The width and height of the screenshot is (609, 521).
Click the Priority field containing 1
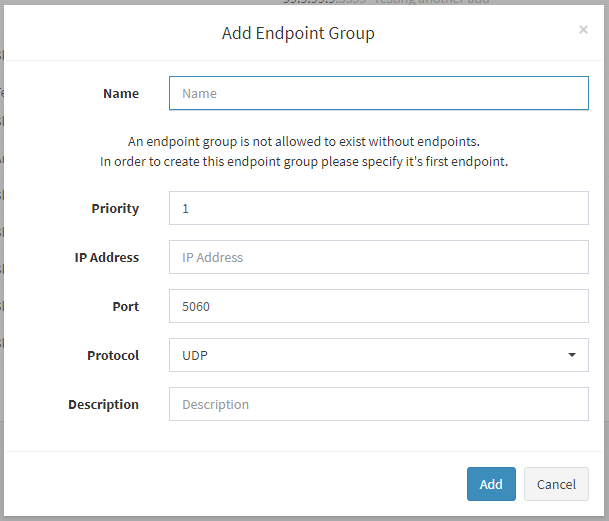pos(379,208)
